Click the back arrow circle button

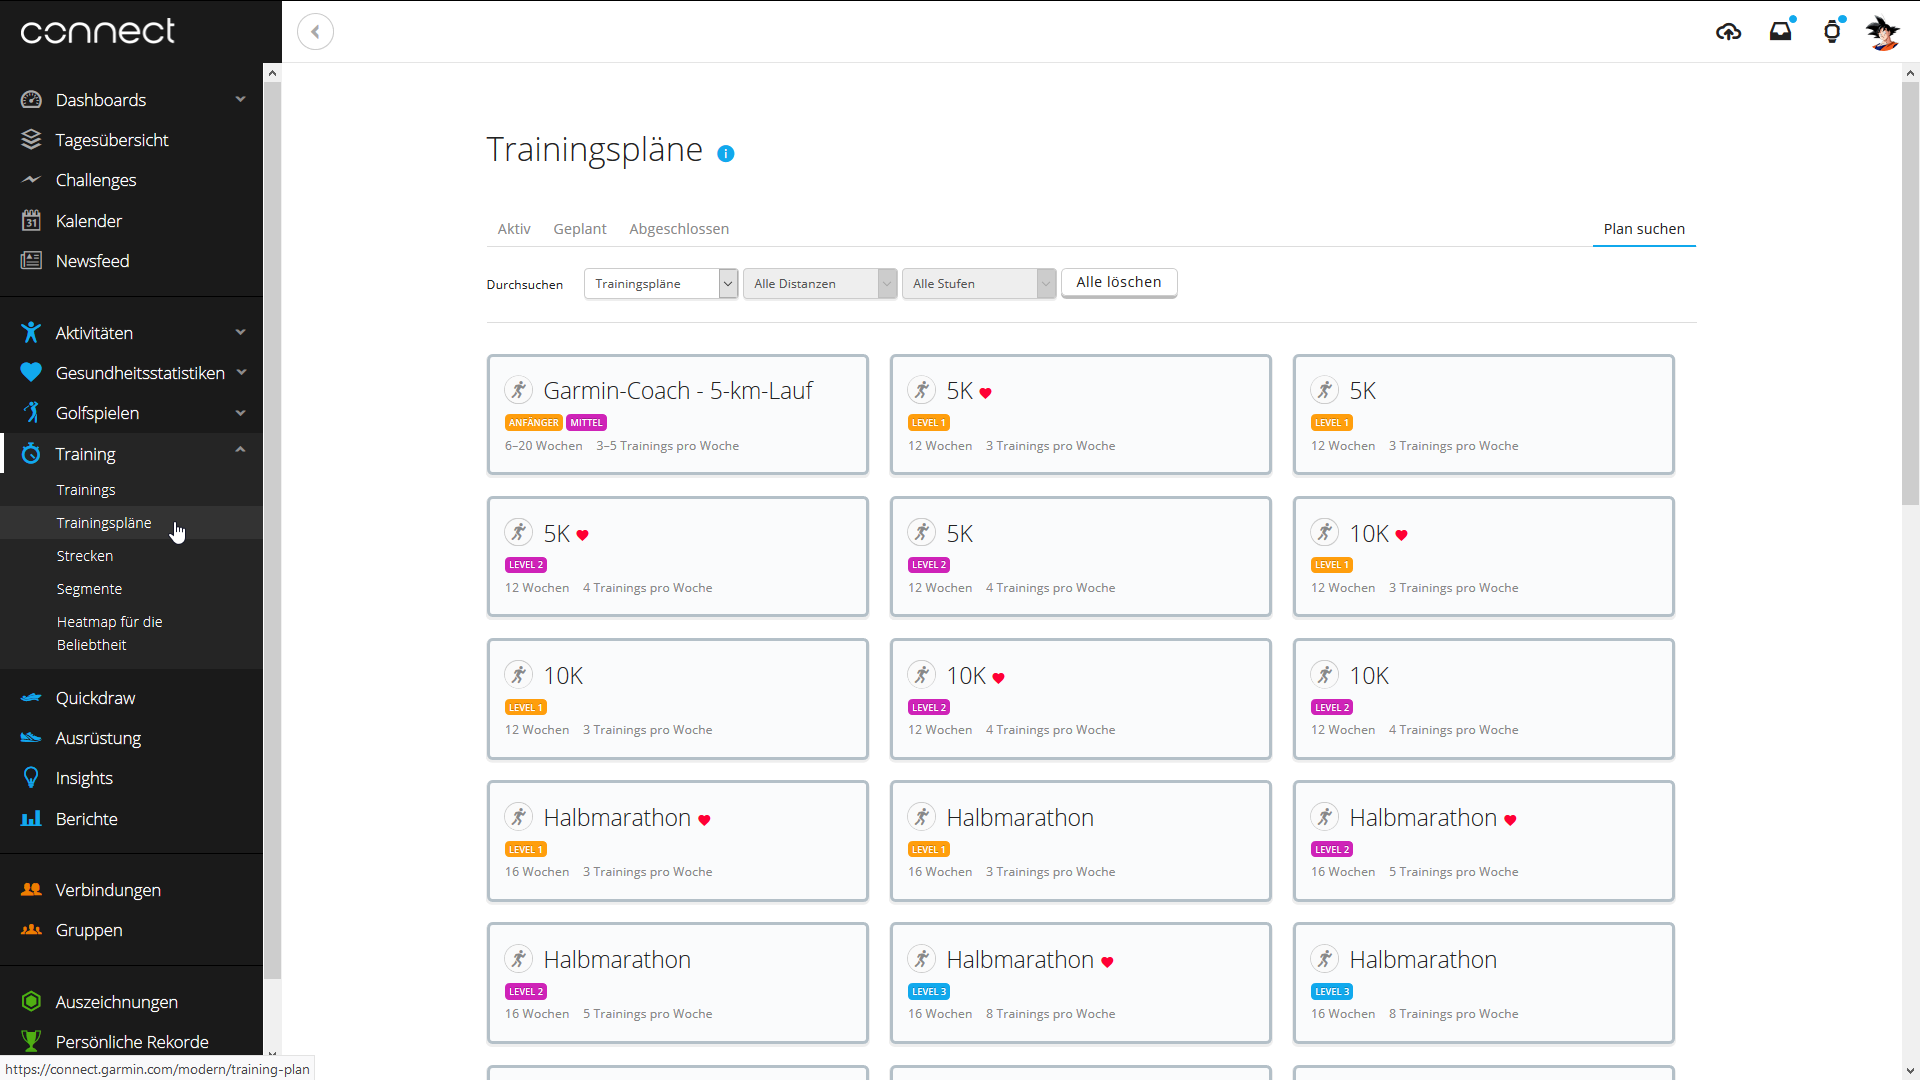[x=315, y=32]
